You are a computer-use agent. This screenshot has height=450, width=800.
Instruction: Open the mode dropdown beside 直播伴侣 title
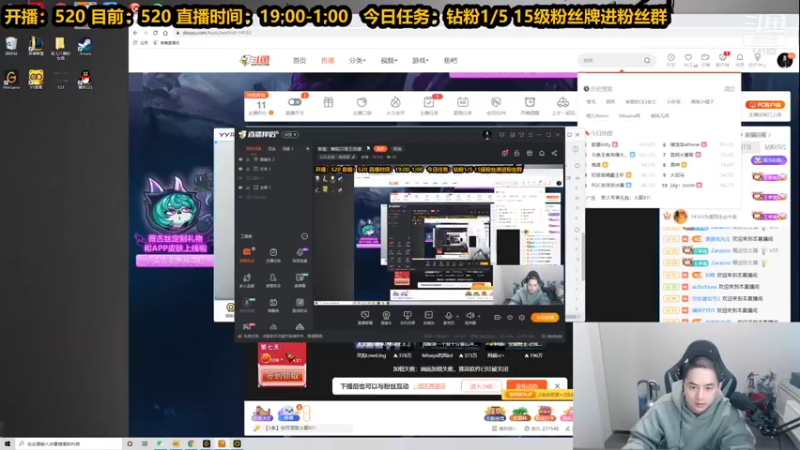291,135
